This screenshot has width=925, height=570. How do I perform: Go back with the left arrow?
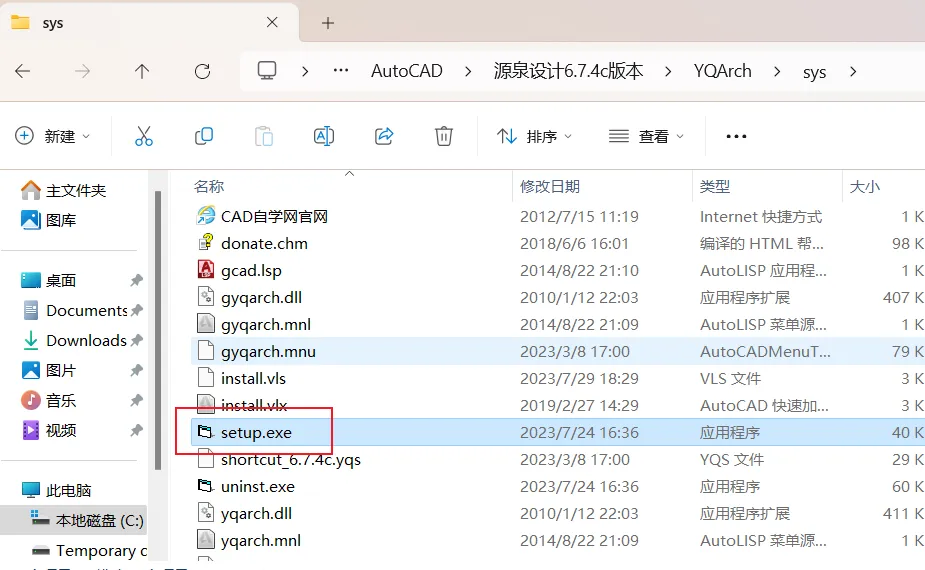[x=22, y=71]
